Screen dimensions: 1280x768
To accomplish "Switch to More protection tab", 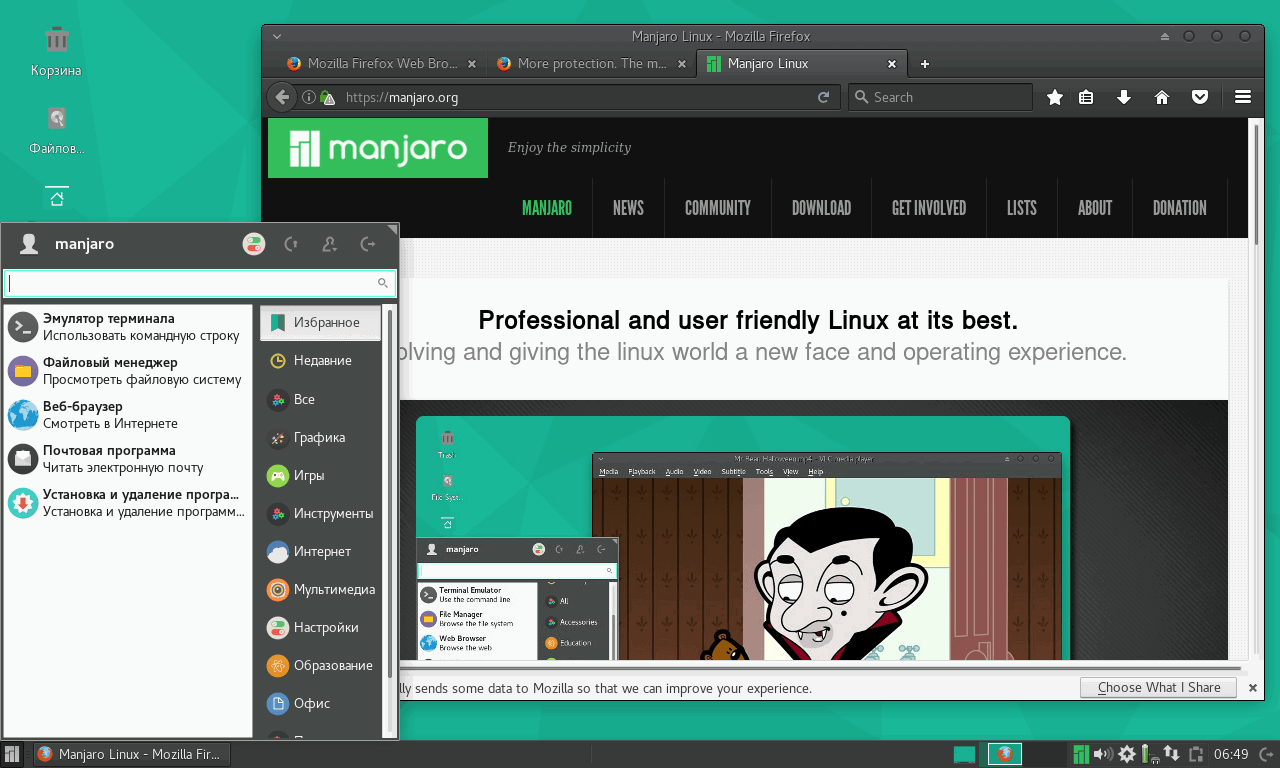I will click(x=592, y=64).
